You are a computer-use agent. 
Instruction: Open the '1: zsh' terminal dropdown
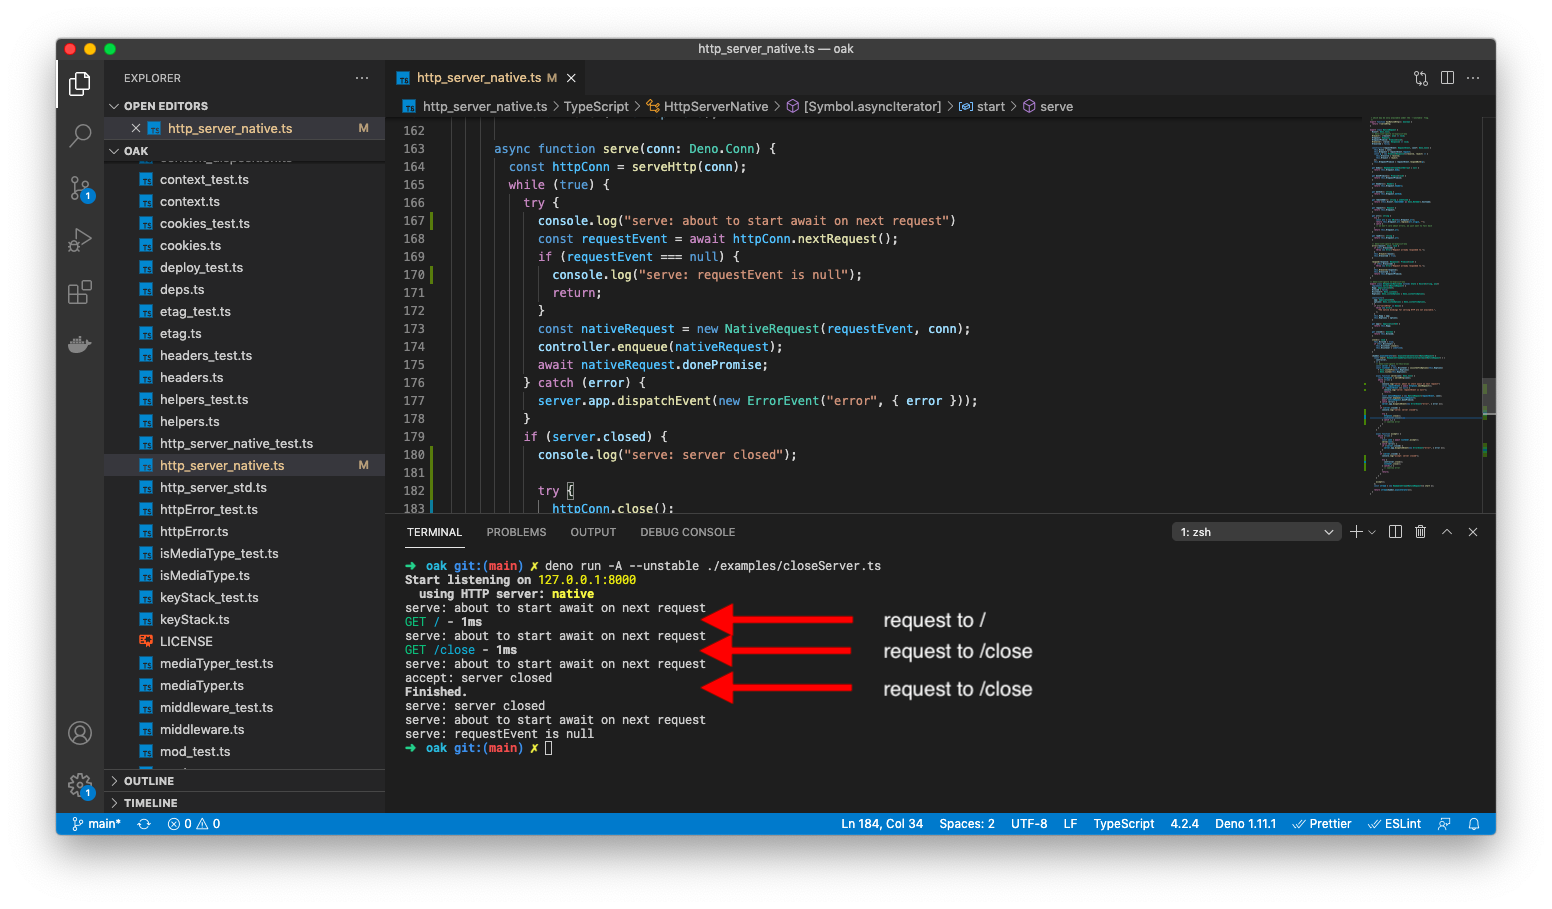click(x=1256, y=531)
